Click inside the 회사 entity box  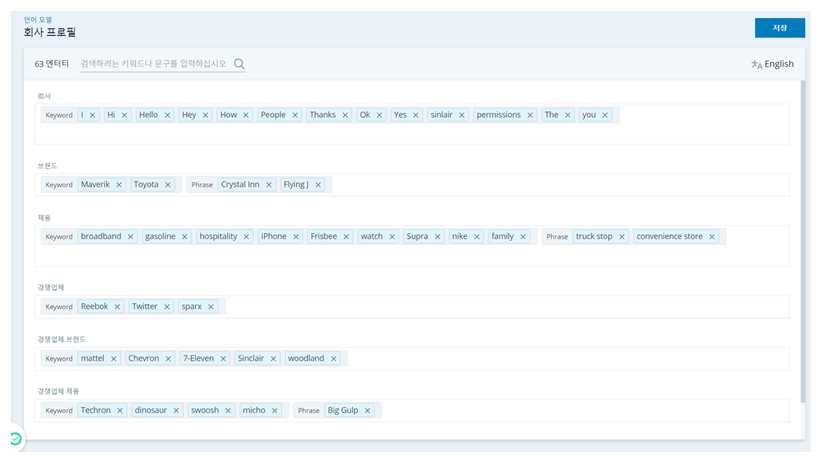click(x=412, y=124)
